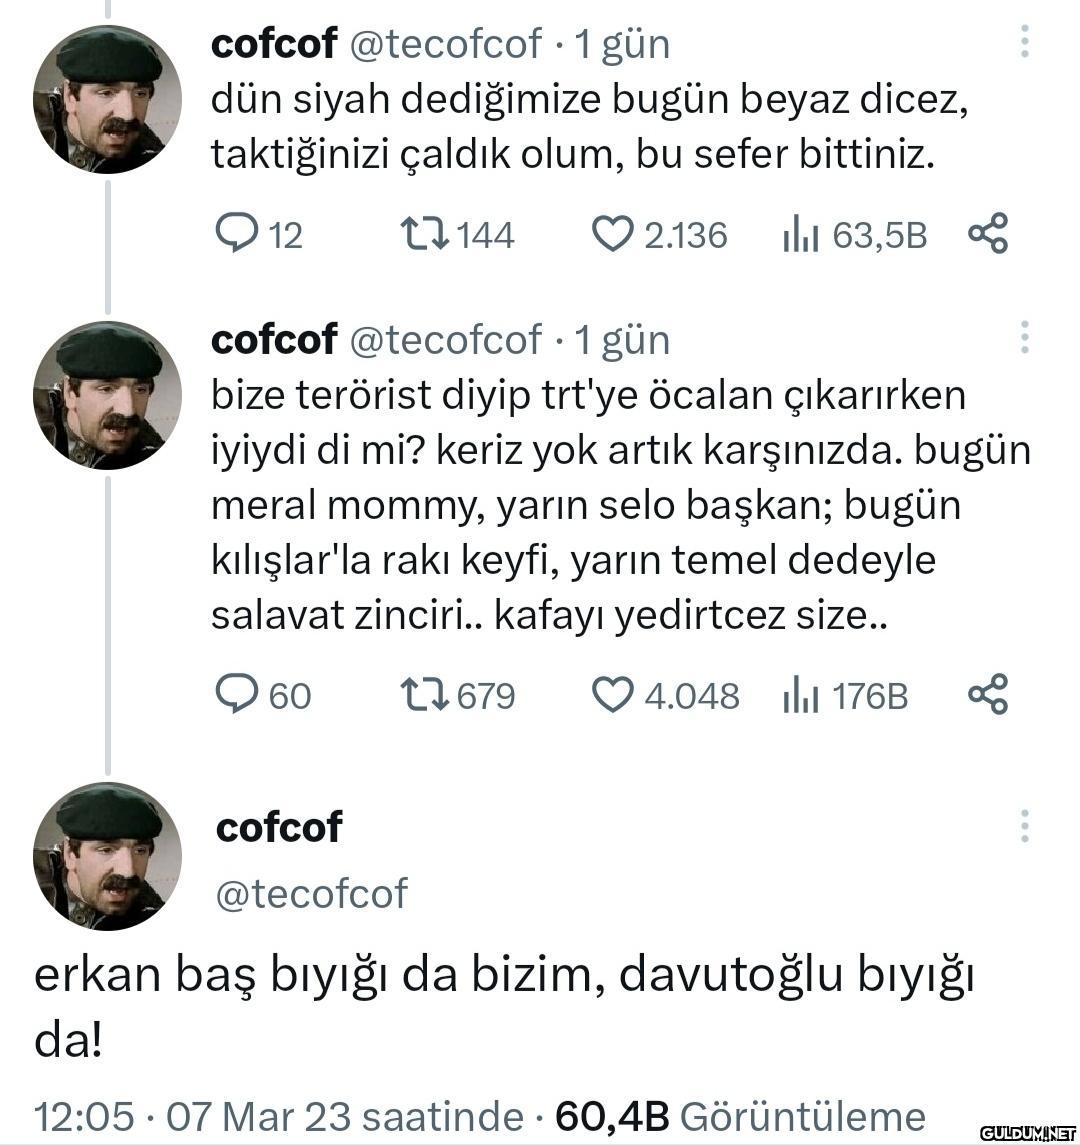
Task: Open @tecofcof handle on the main tweet
Action: pyautogui.click(x=312, y=894)
